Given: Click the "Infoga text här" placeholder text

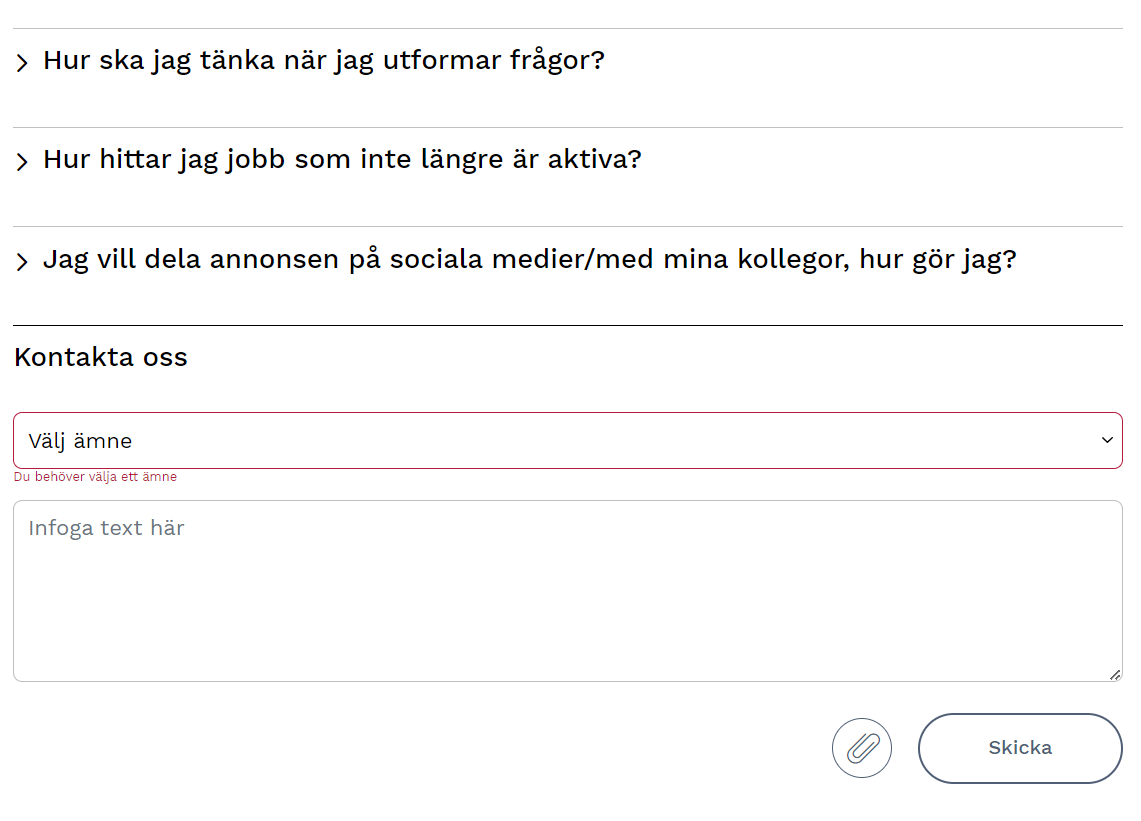Looking at the screenshot, I should pos(106,528).
